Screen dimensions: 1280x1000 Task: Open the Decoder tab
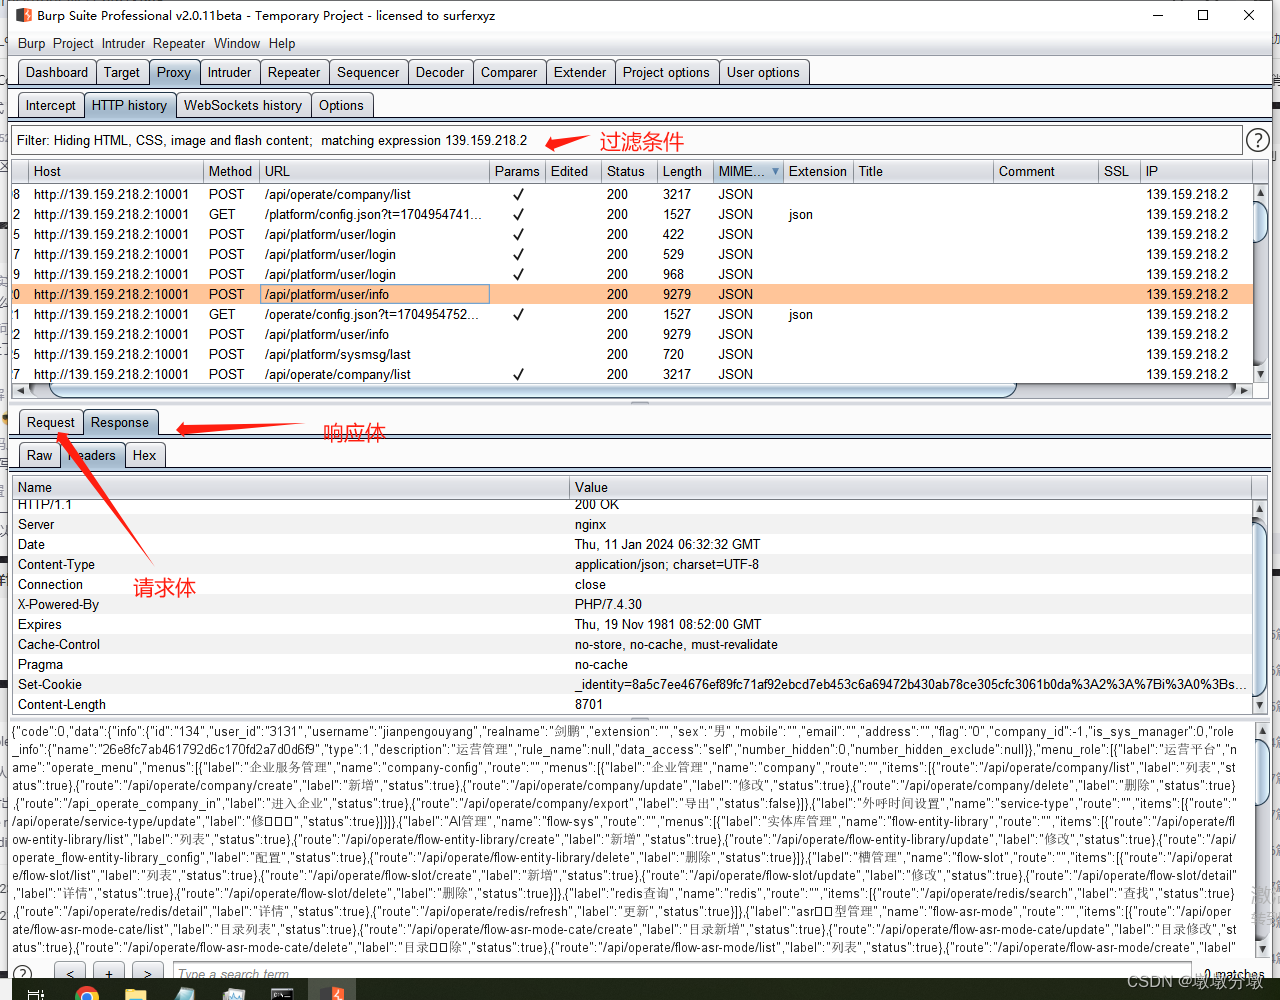pyautogui.click(x=440, y=72)
